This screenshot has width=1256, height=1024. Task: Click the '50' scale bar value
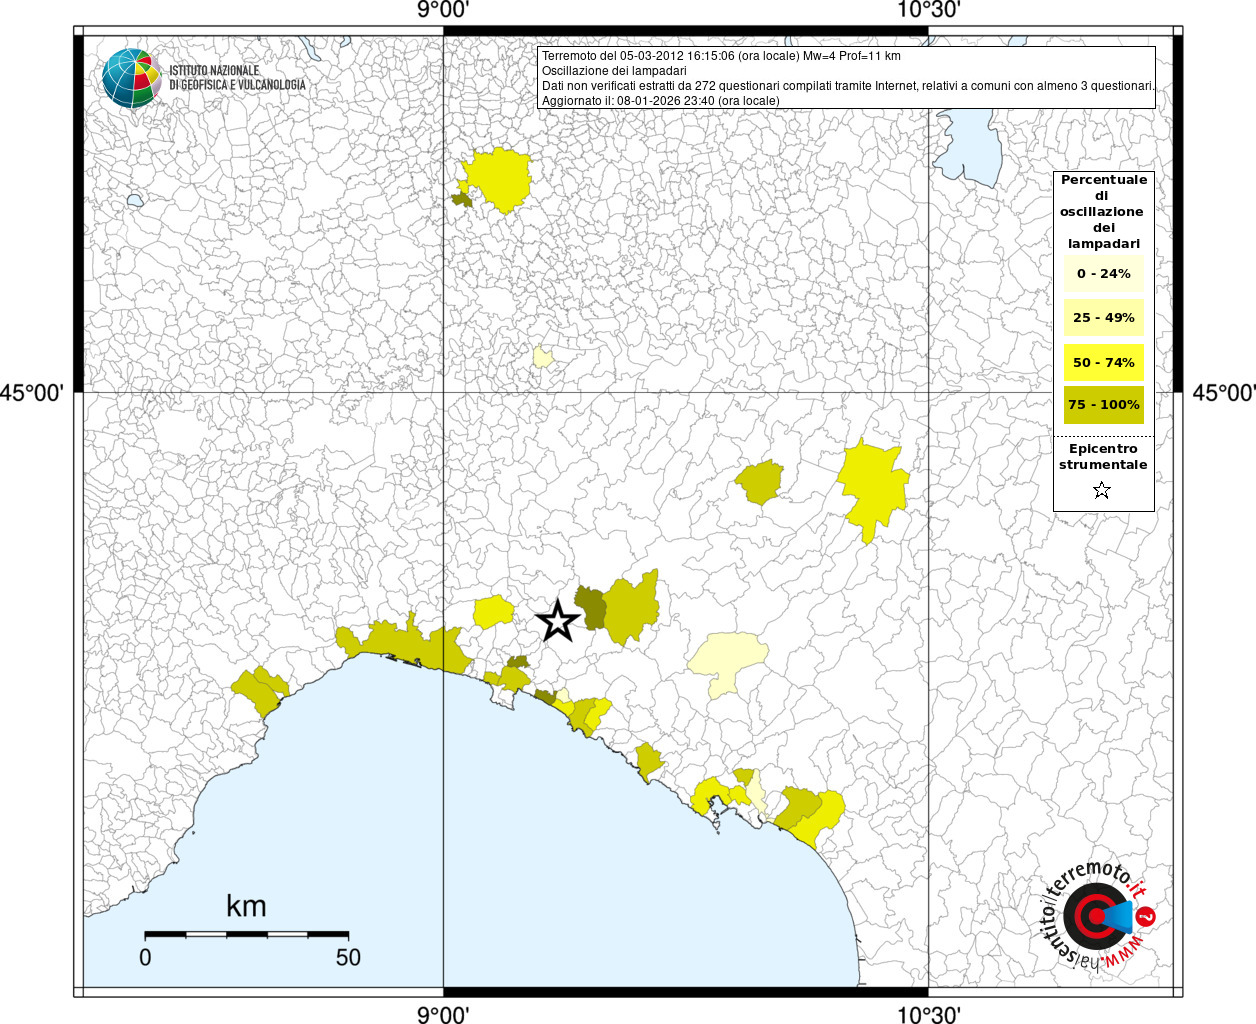[348, 957]
